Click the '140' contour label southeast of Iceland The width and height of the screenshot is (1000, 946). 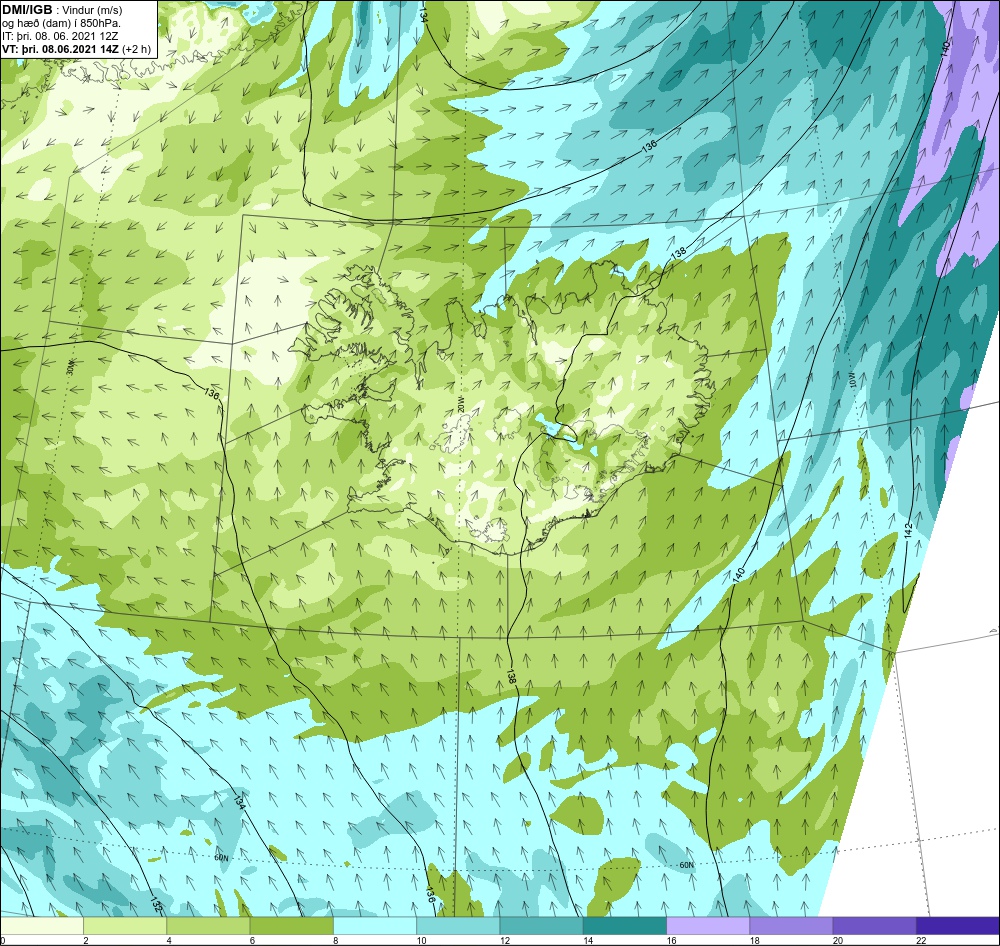[x=739, y=573]
